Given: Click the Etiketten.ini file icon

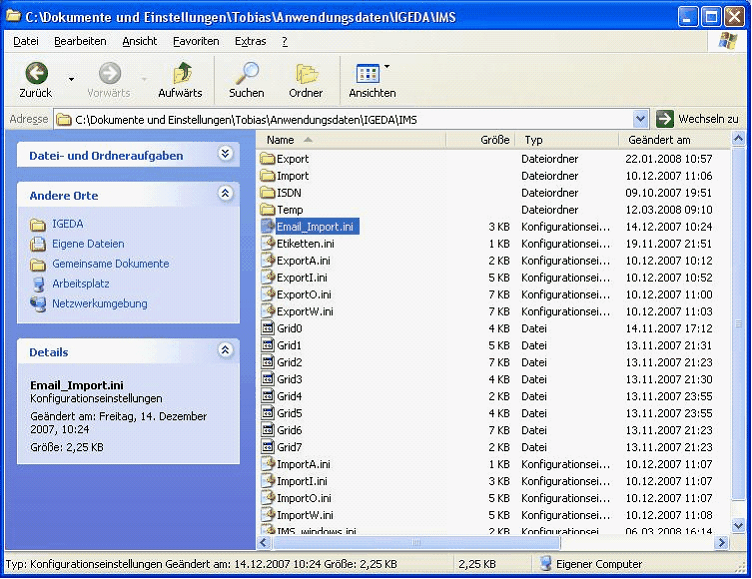Looking at the screenshot, I should coord(267,244).
